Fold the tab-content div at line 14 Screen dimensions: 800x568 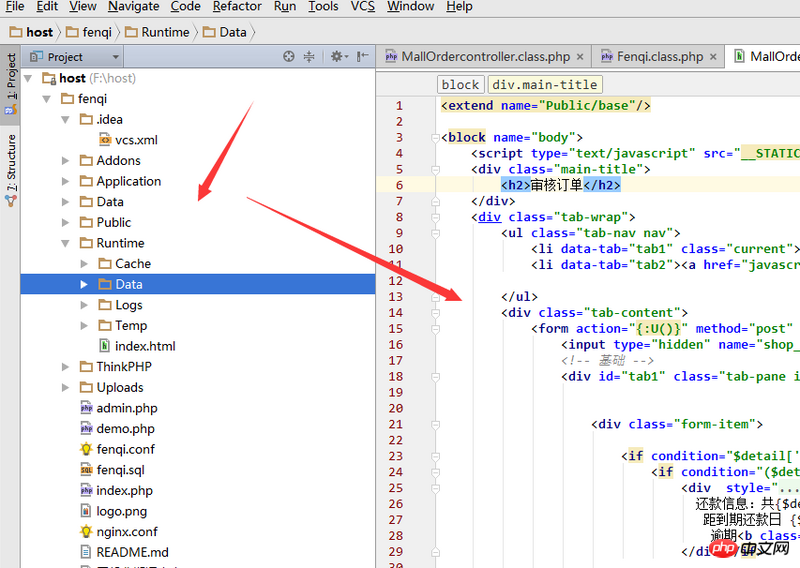pos(435,313)
